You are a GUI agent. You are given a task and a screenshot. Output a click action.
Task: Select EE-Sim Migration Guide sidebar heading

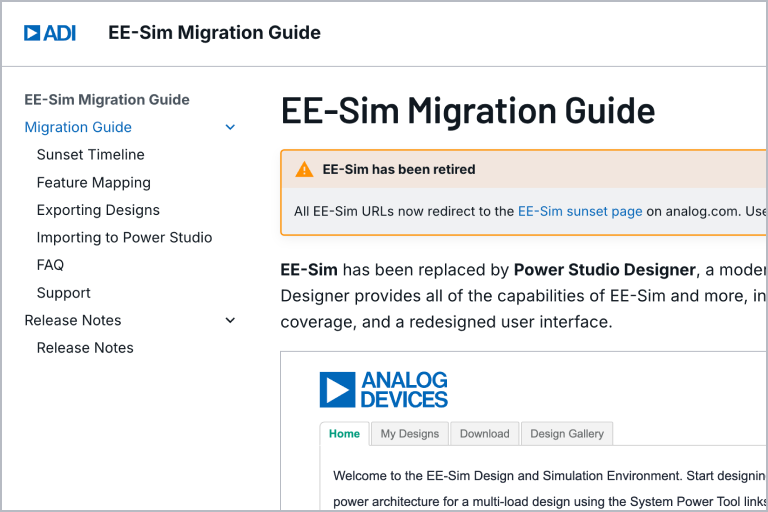(x=107, y=99)
